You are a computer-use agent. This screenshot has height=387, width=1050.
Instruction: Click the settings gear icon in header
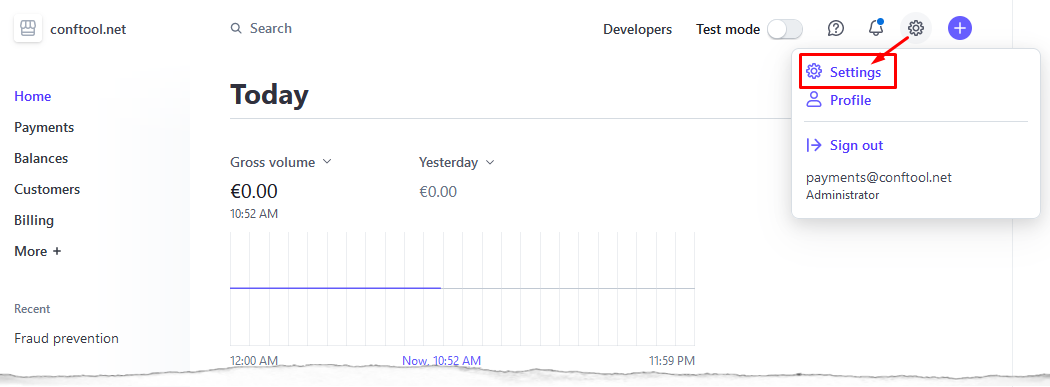click(x=915, y=28)
